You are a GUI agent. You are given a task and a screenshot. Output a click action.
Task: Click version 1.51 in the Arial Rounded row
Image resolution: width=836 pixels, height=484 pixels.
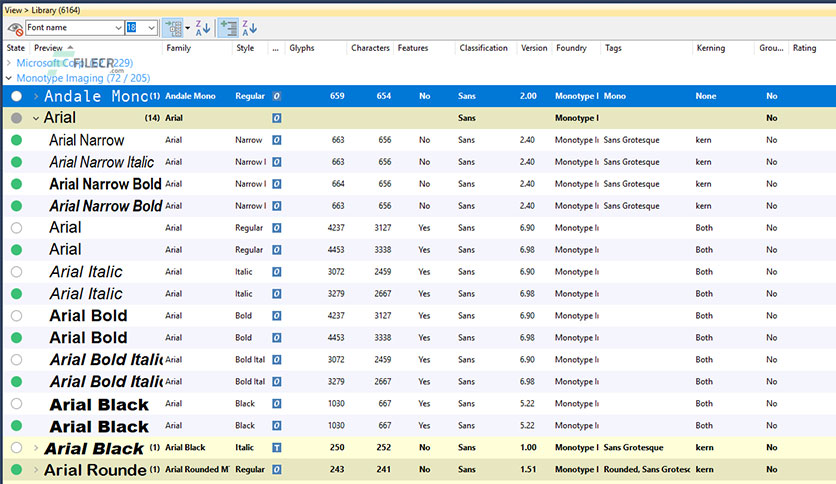528,470
